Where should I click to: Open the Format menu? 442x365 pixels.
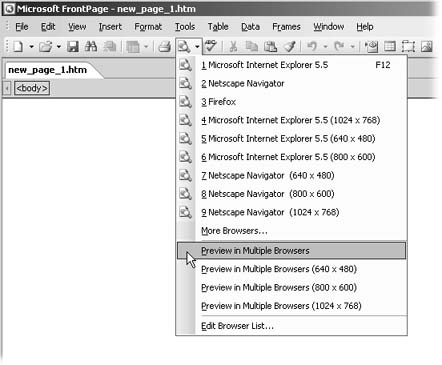pos(148,27)
